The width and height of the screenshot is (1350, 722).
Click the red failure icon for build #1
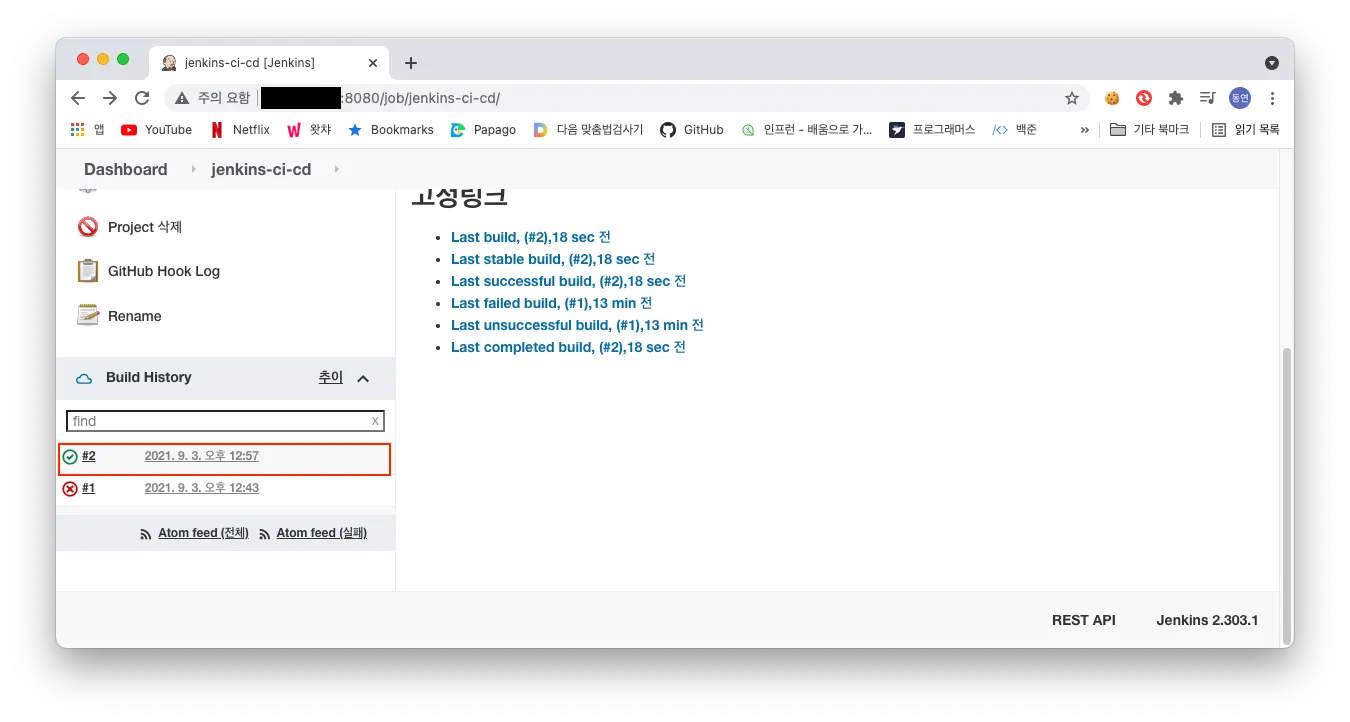70,489
